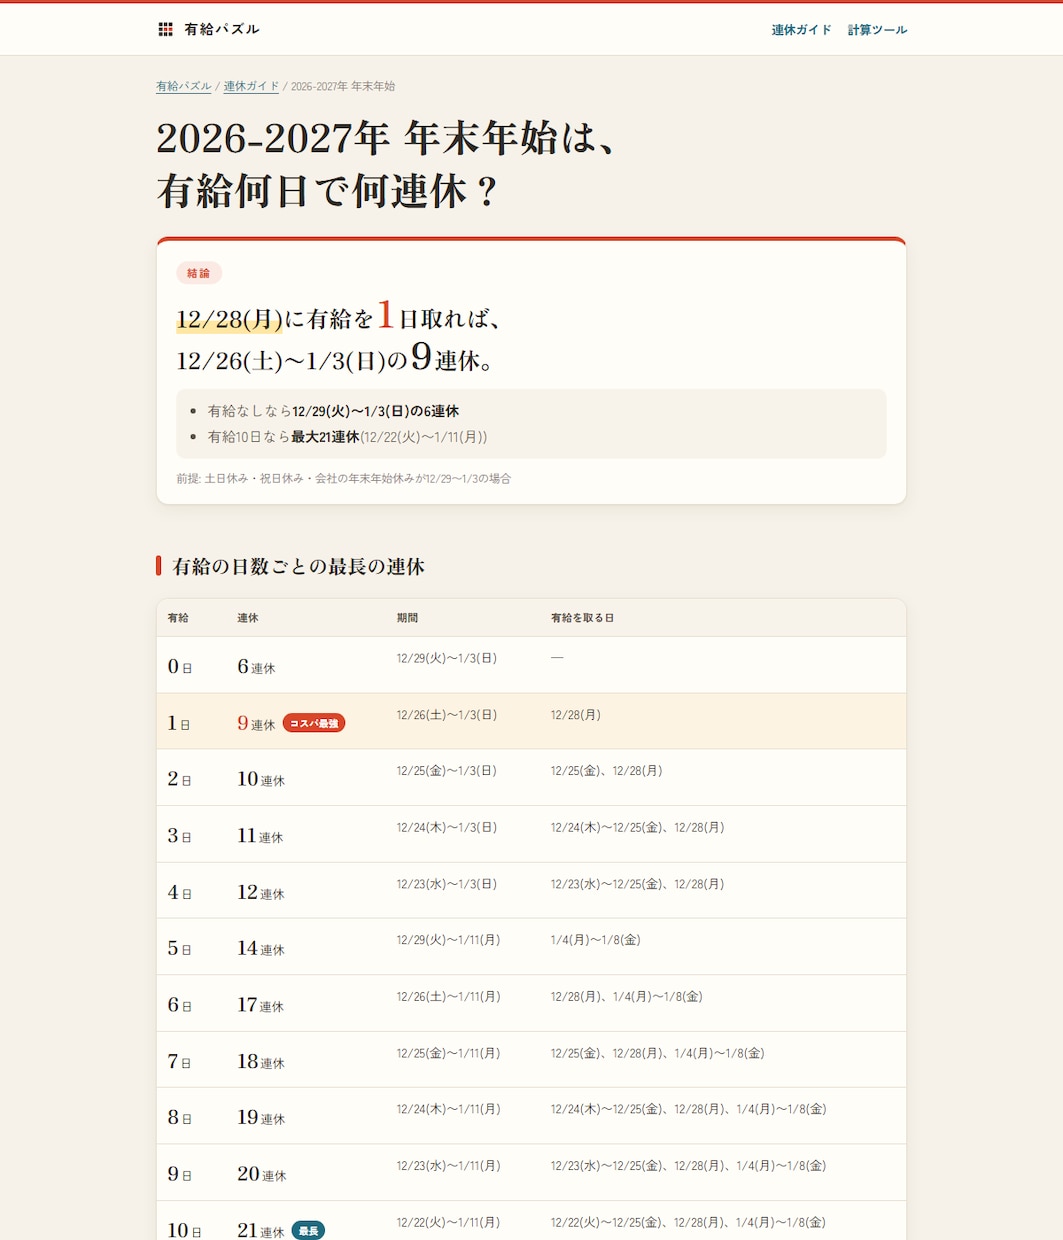Click the 10連休 cell
This screenshot has height=1240, width=1063.
[x=261, y=779]
